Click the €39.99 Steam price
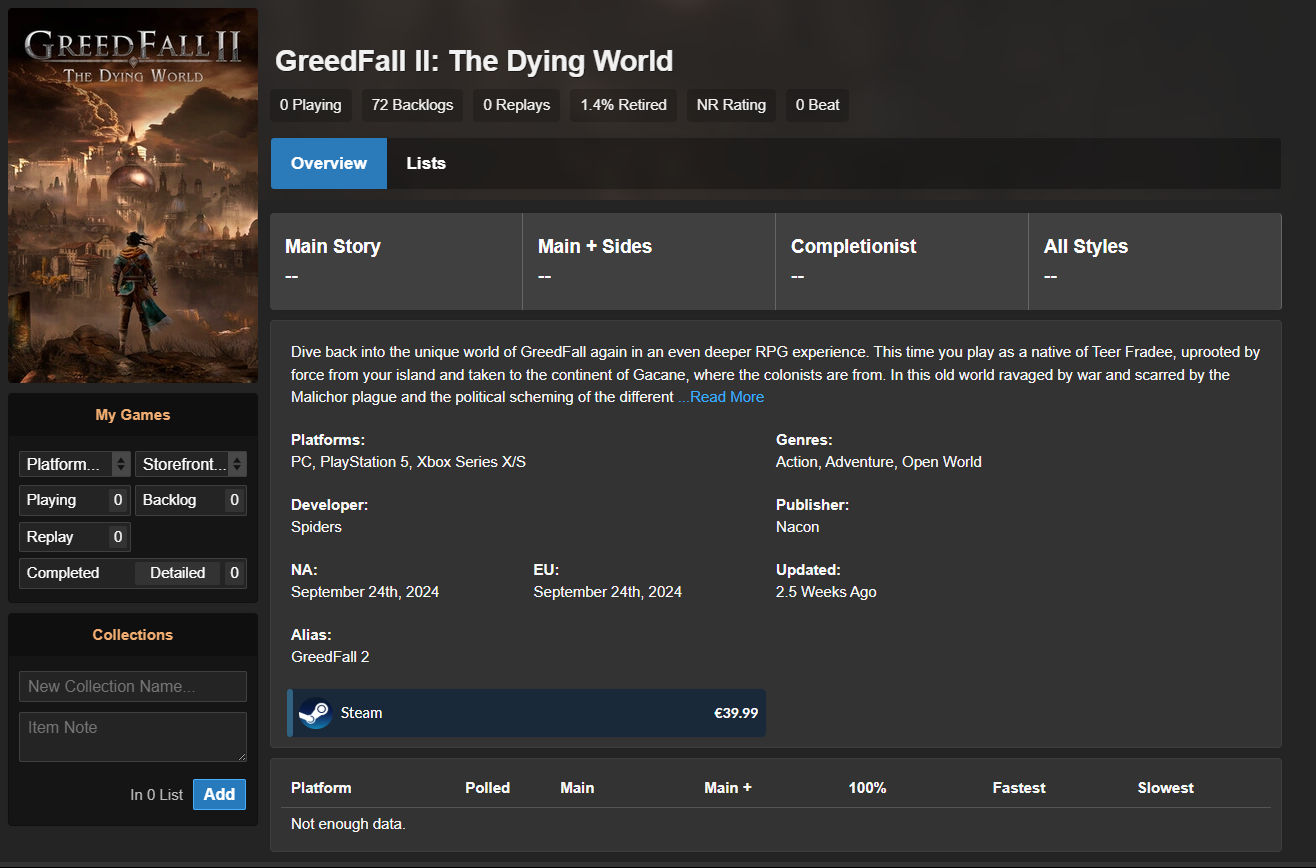 736,713
